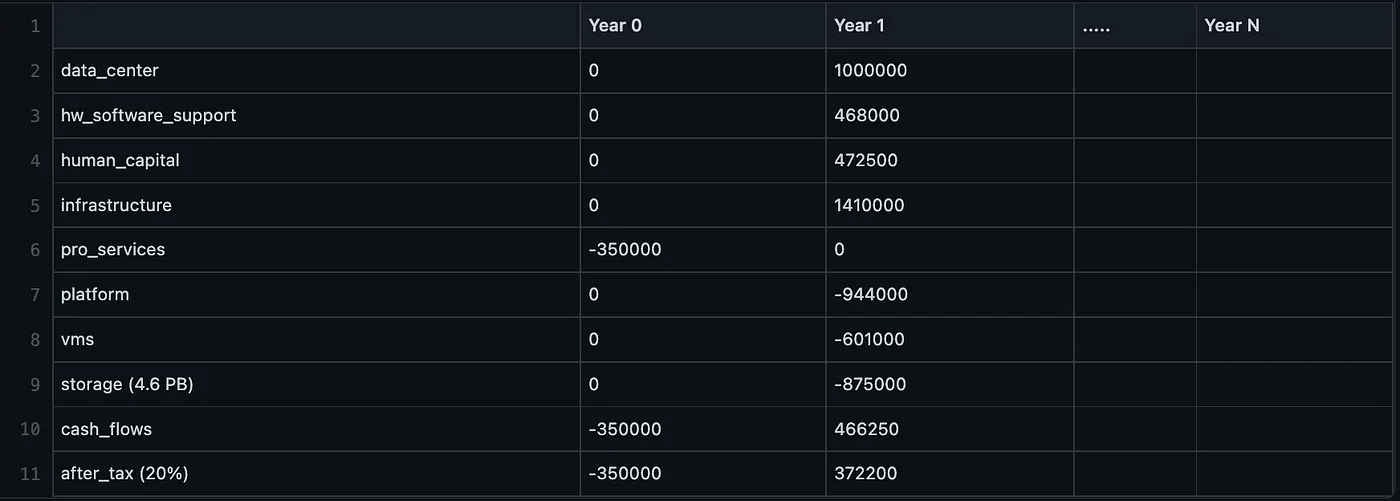Click the "after_tax (20%)" row label

124,474
